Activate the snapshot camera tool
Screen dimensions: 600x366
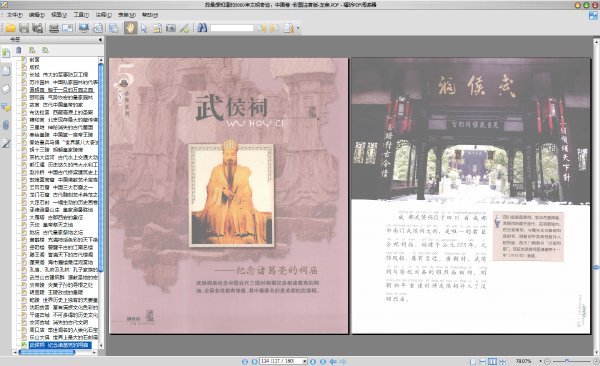pyautogui.click(x=171, y=28)
